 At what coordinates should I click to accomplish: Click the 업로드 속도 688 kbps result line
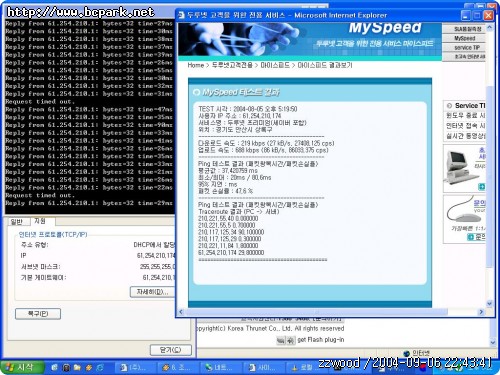point(263,150)
